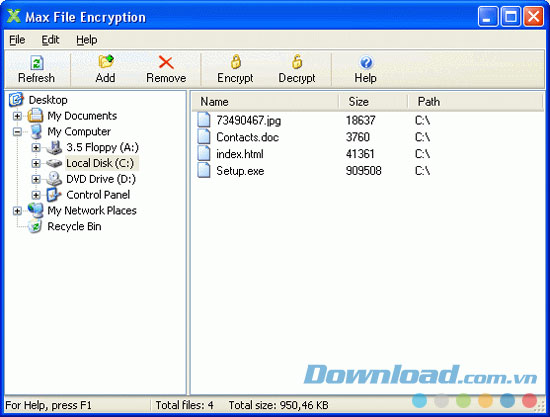Viewport: 550px width, 417px height.
Task: Expand the DVD Drive (D:) node
Action: (x=36, y=179)
